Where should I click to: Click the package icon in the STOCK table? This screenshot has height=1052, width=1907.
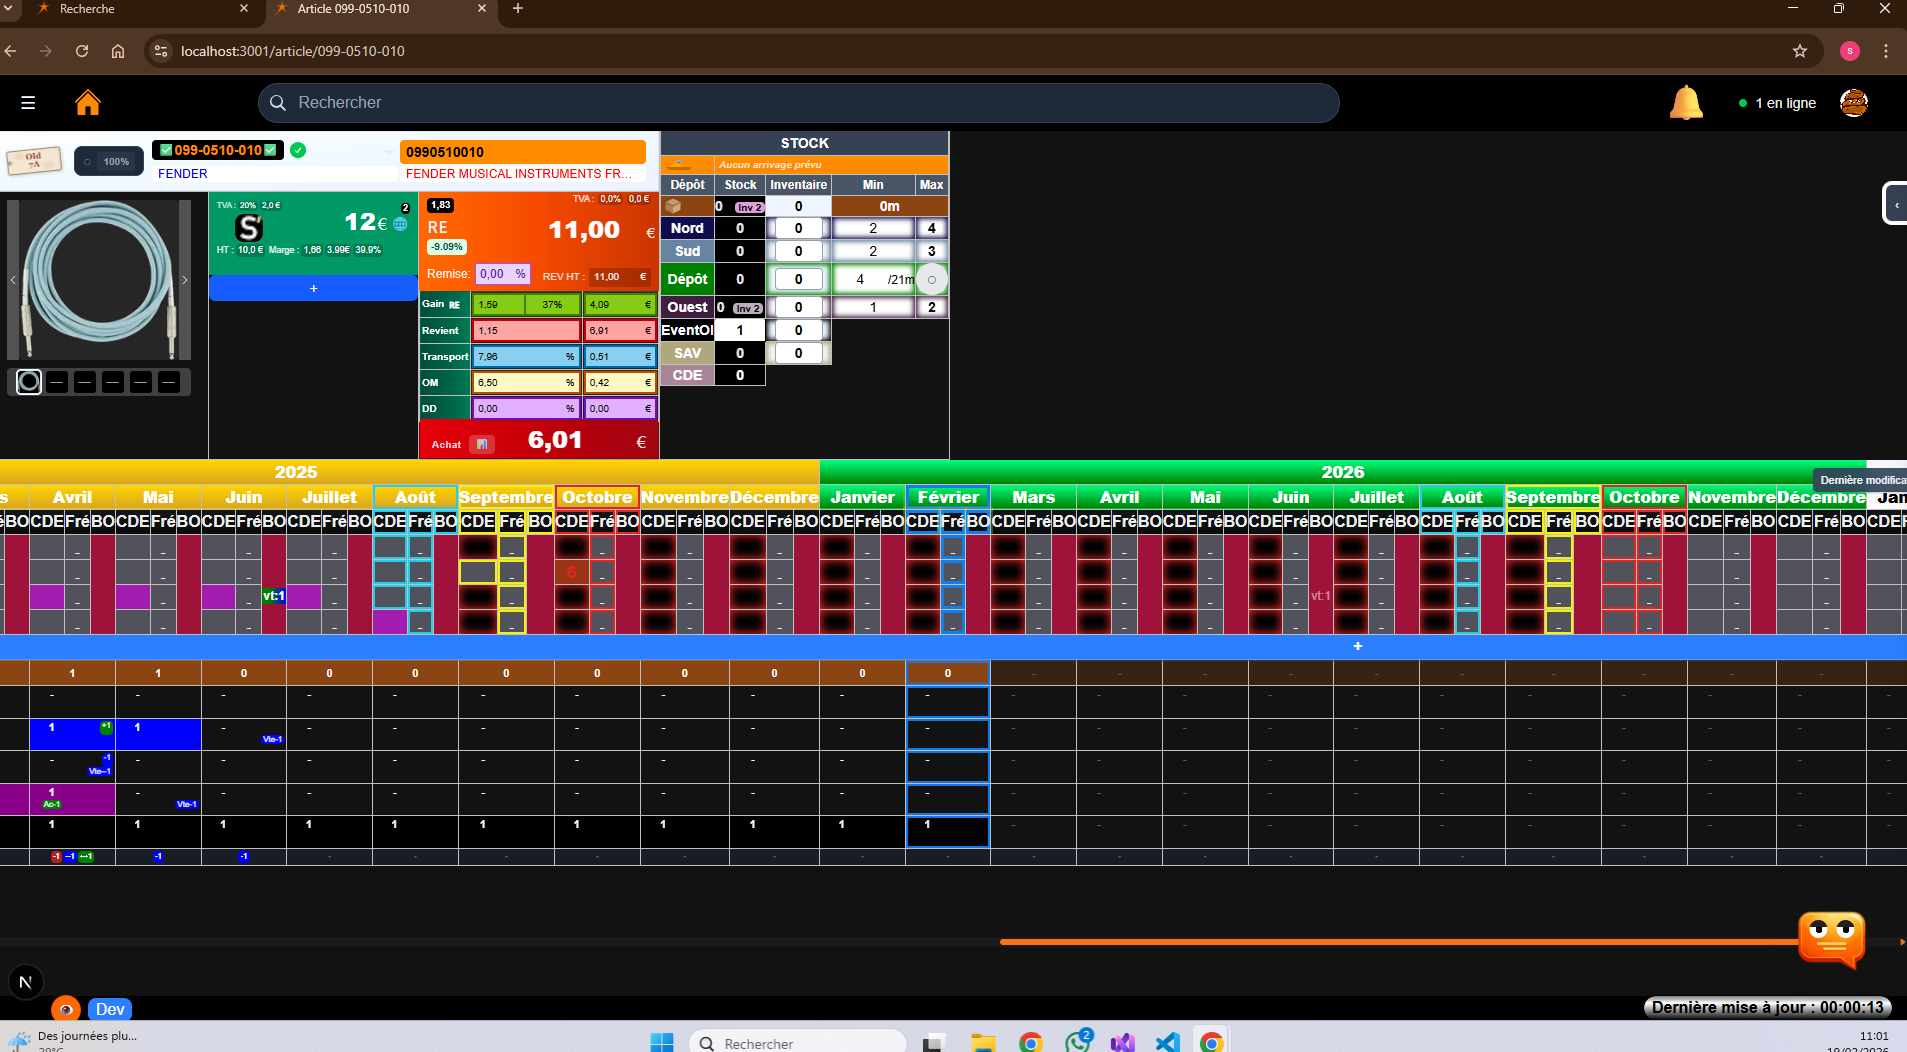[676, 206]
